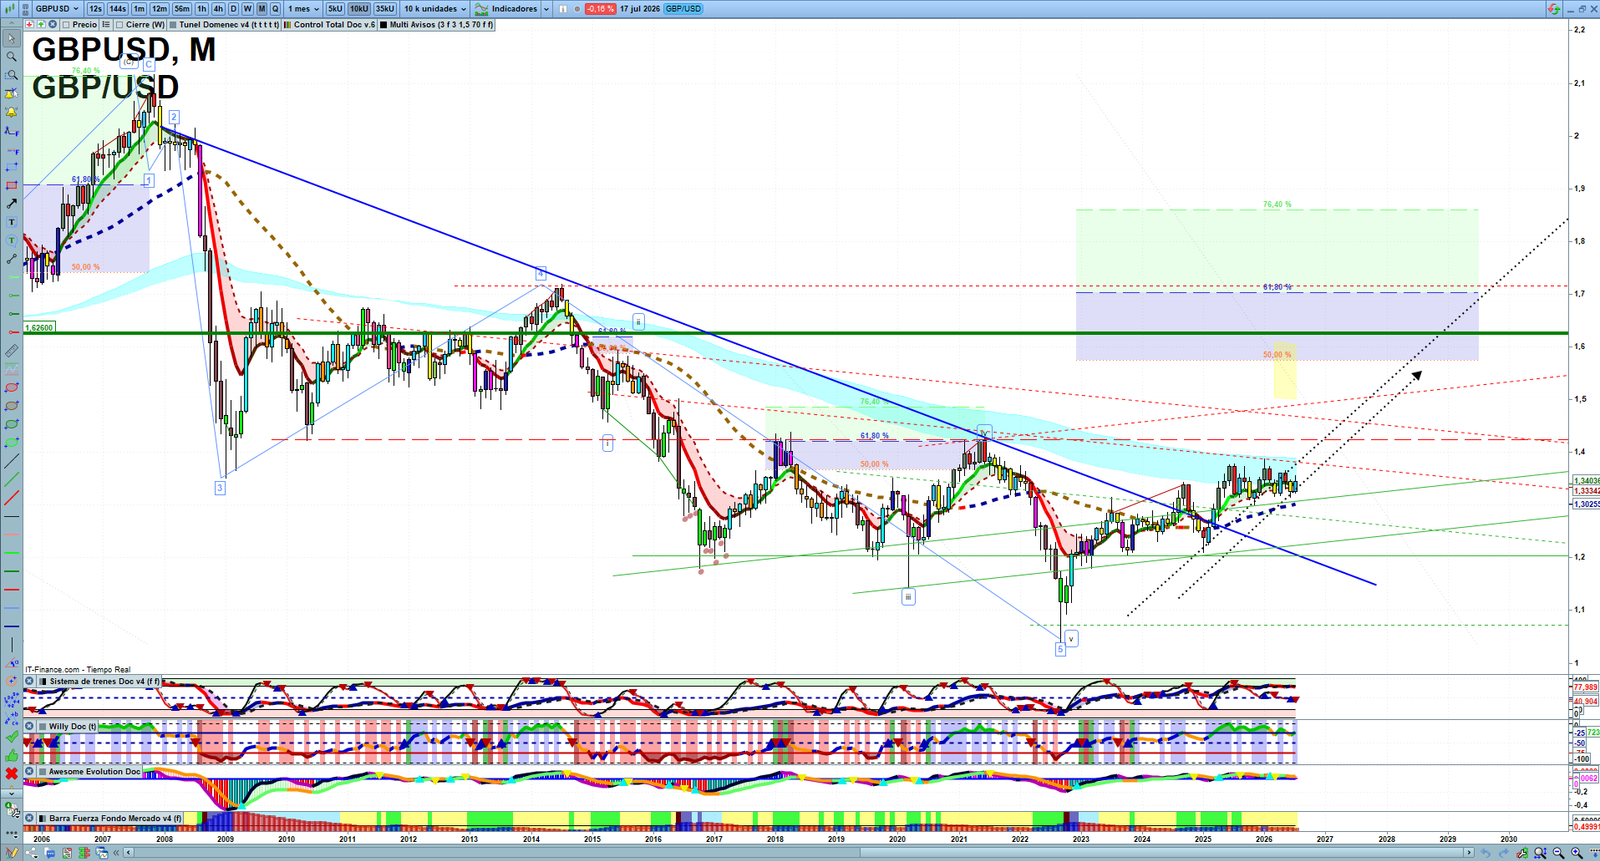
Task: Open the three dots more-tools menu
Action: tap(12, 833)
